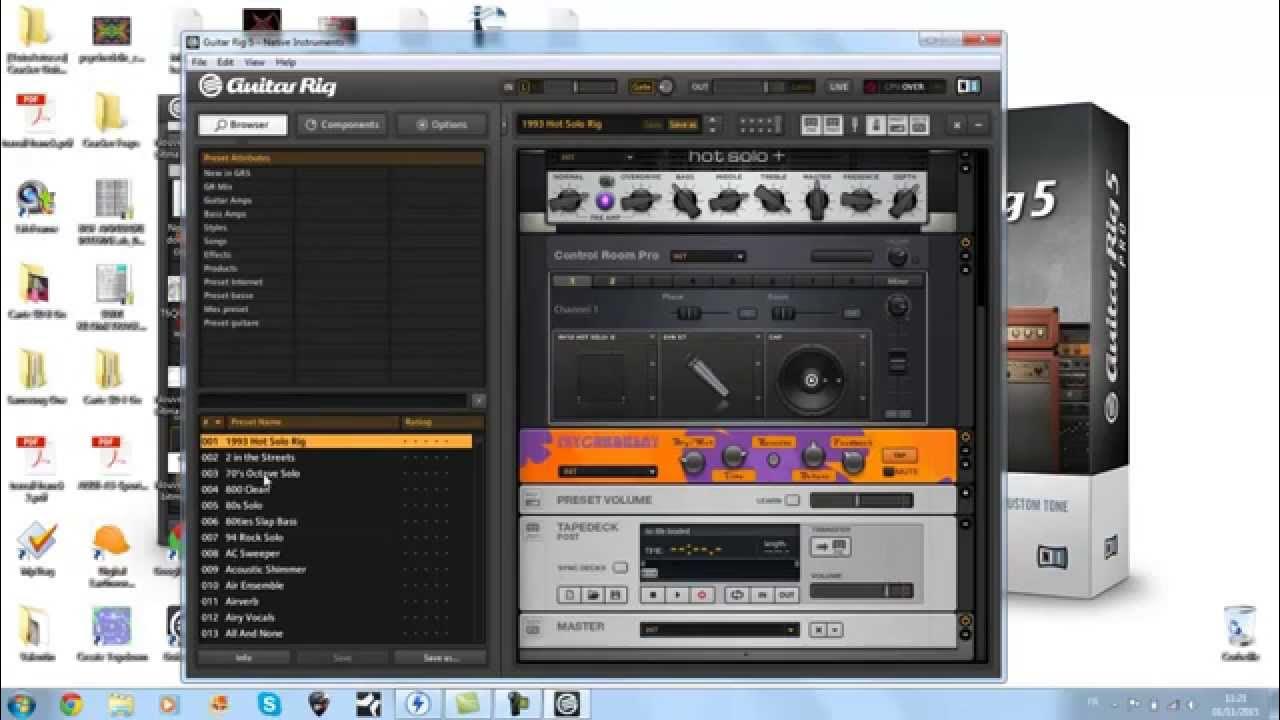Click the Tapedeck save disk icon
The image size is (1280, 720).
point(615,595)
